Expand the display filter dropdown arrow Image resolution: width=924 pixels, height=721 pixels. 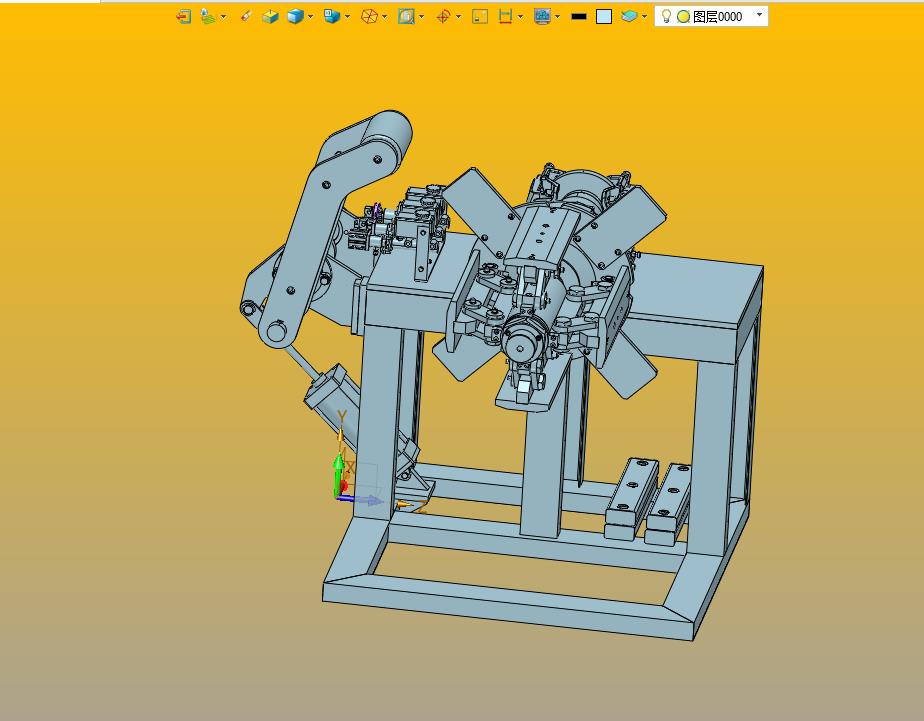coord(223,16)
